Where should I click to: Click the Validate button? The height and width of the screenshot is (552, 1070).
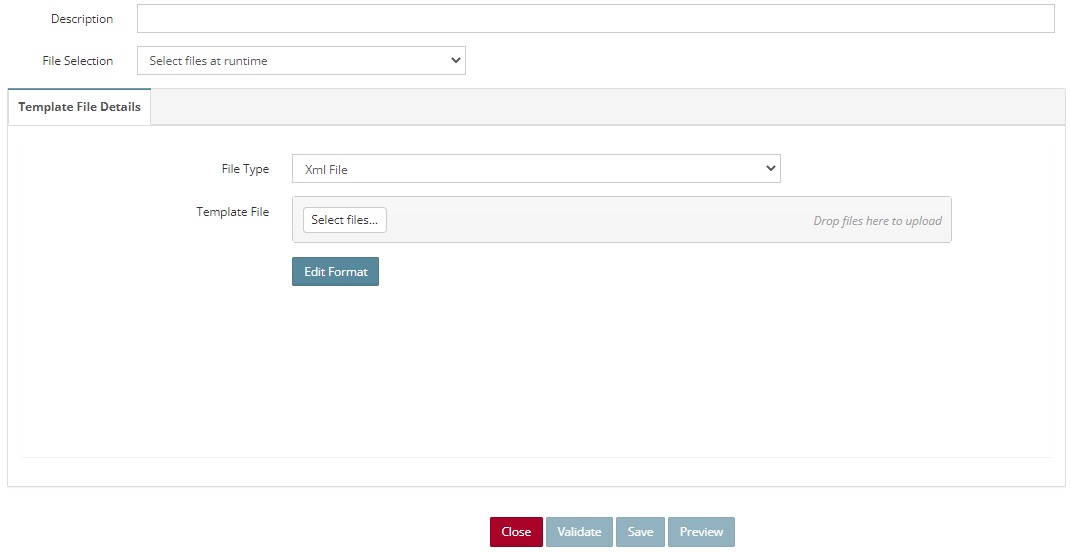coord(579,532)
